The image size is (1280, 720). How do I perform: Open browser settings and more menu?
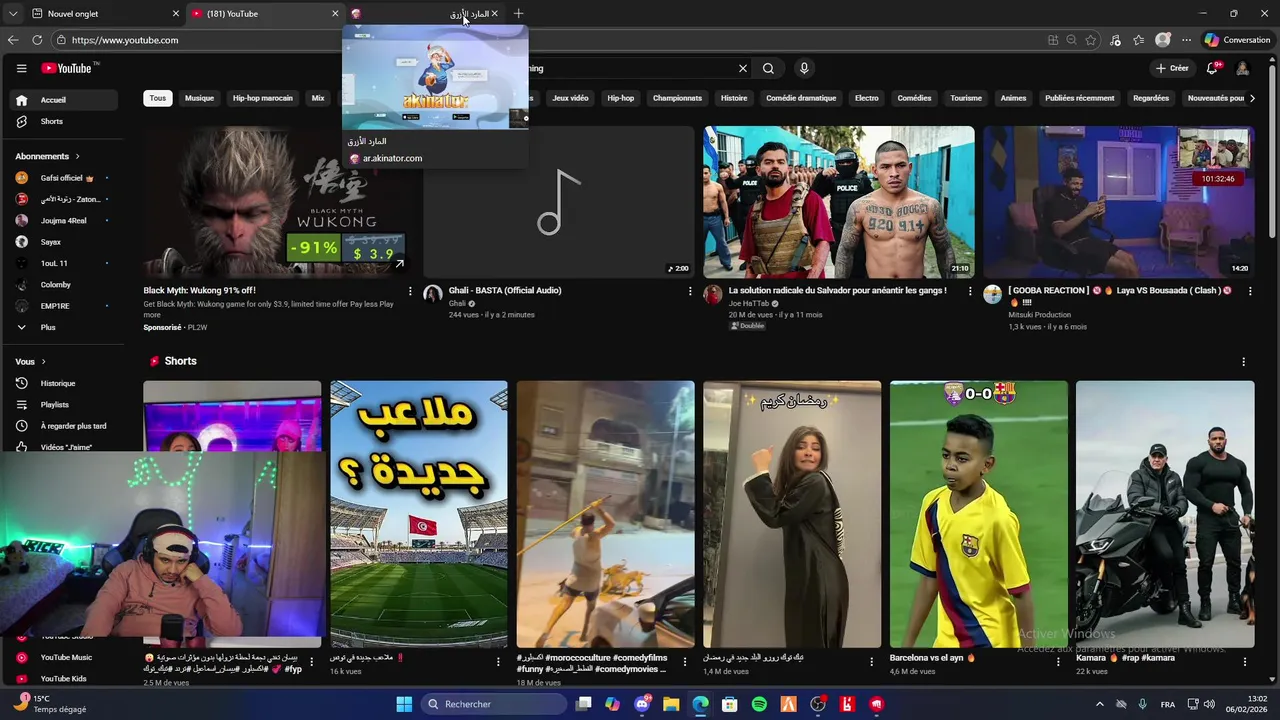point(1186,40)
